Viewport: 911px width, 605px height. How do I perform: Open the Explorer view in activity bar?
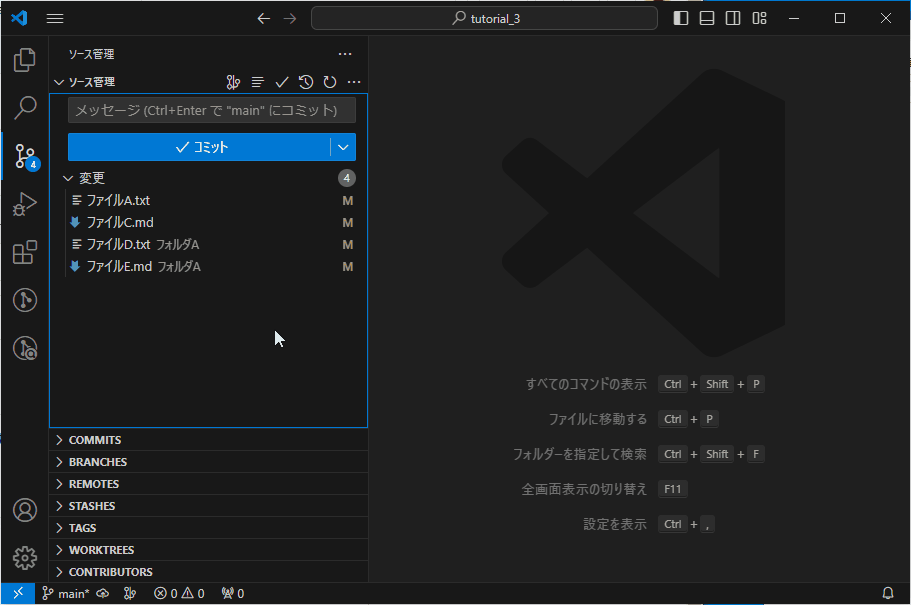coord(24,60)
